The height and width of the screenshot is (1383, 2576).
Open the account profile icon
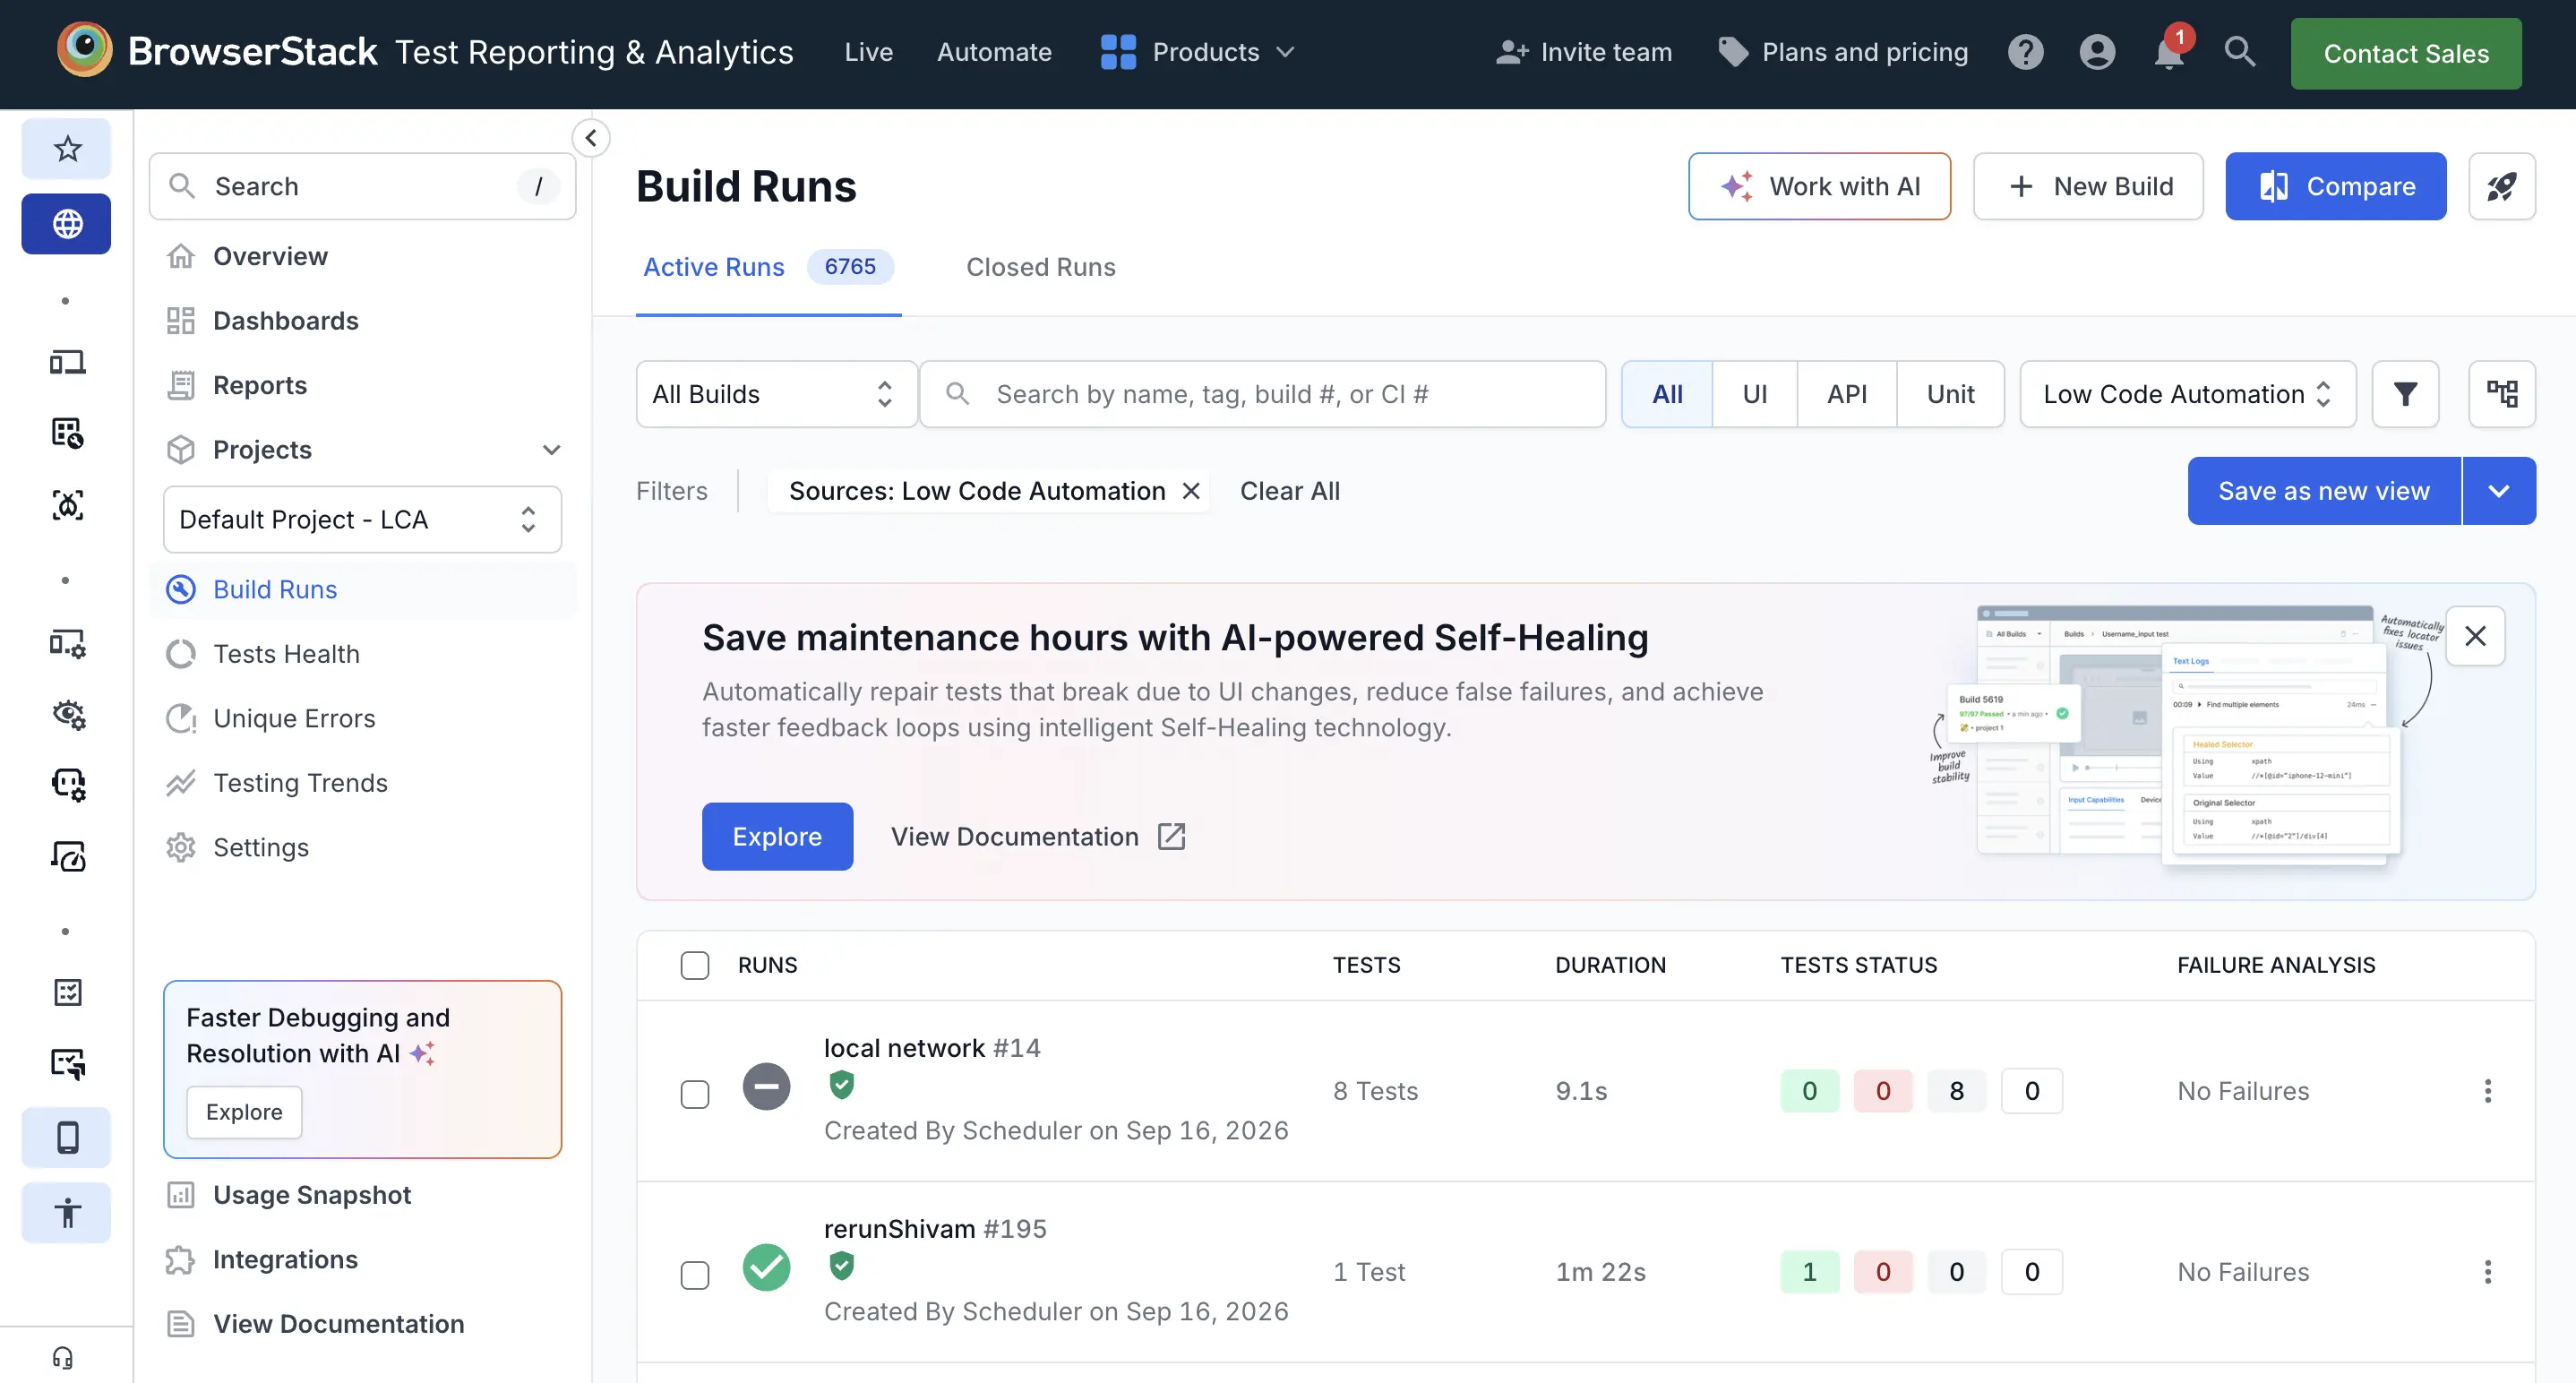click(2097, 52)
